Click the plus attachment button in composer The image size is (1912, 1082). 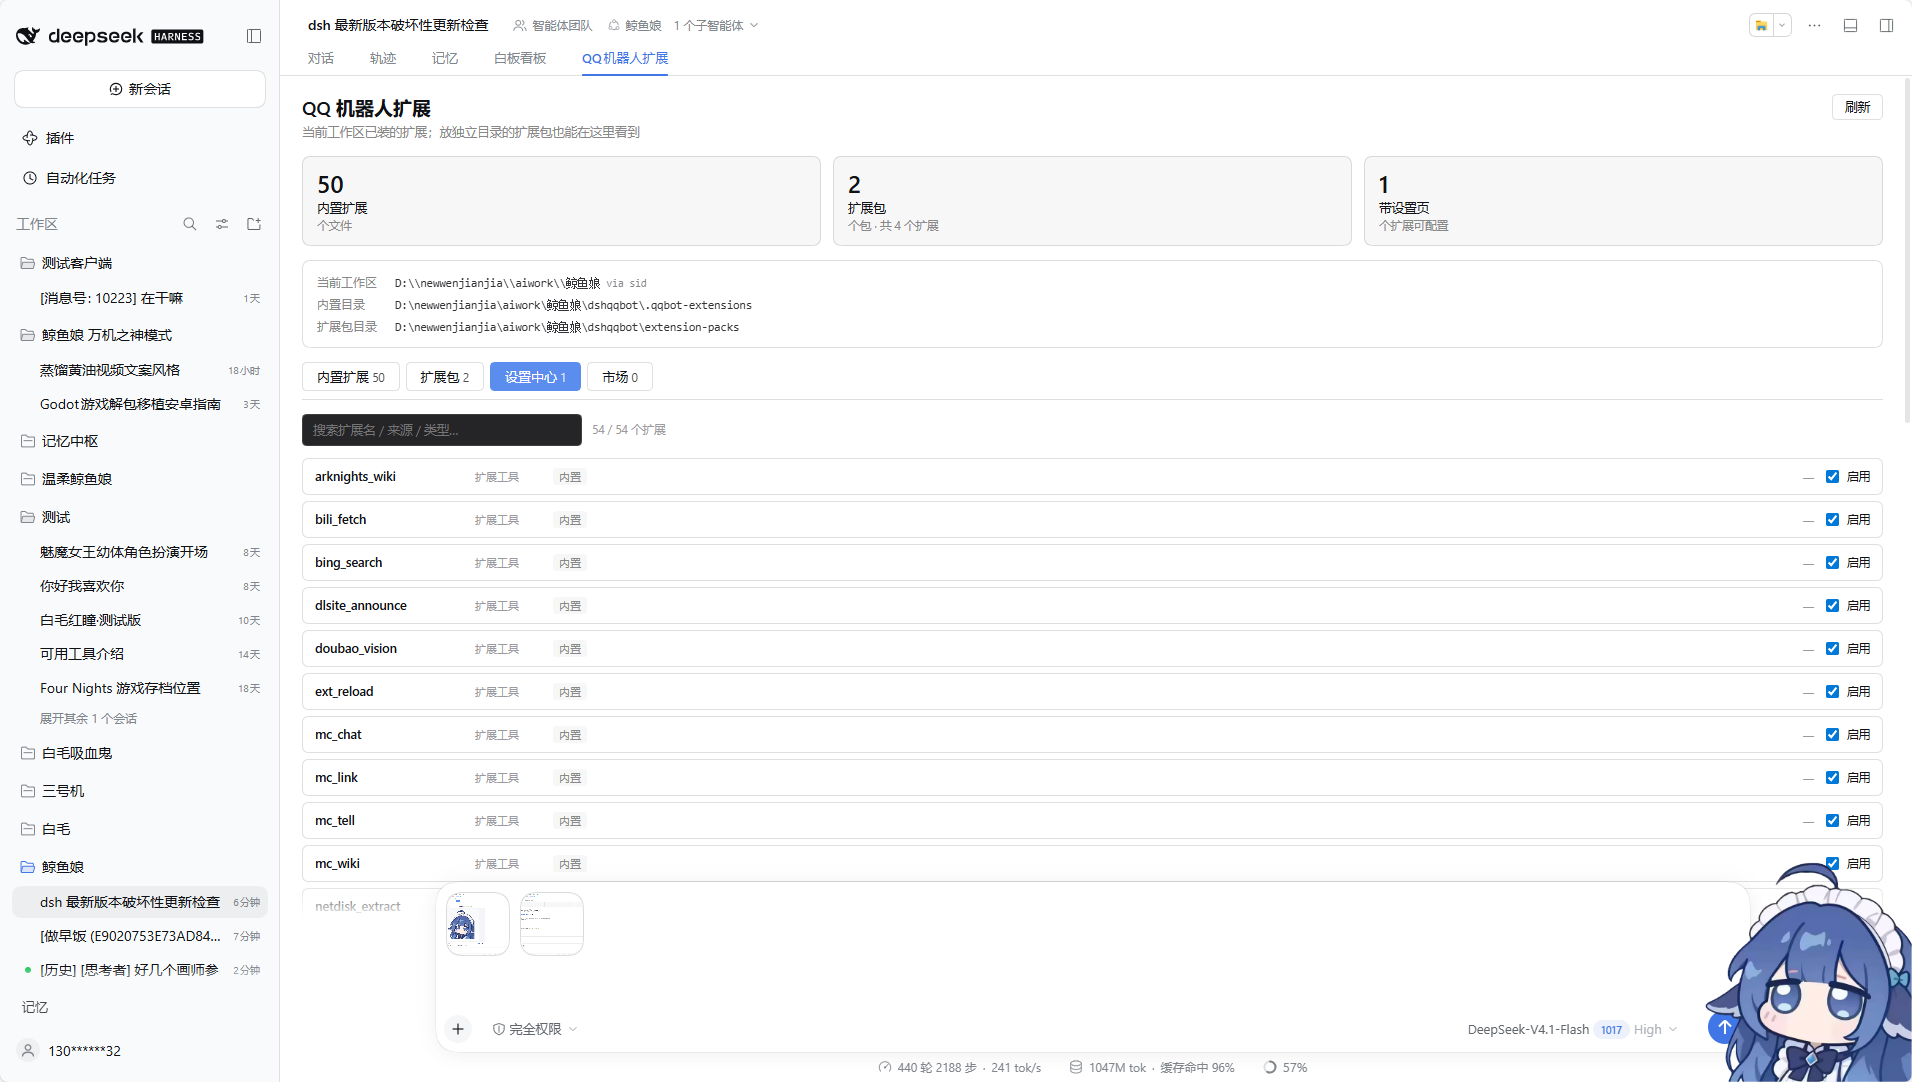tap(458, 1029)
